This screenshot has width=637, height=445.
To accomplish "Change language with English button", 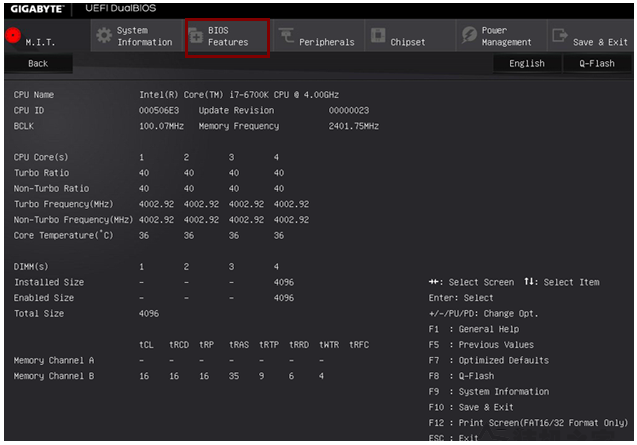I will (527, 63).
